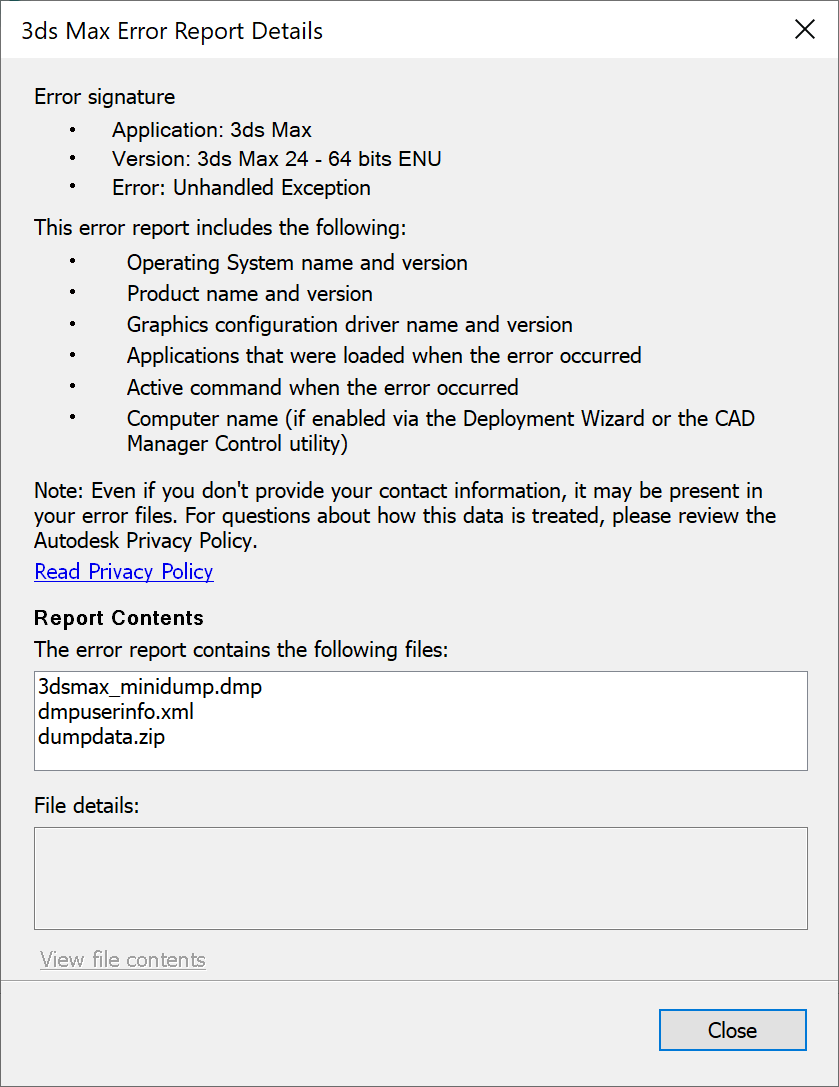Select dmpuserinfo.xml in the file list

[116, 713]
